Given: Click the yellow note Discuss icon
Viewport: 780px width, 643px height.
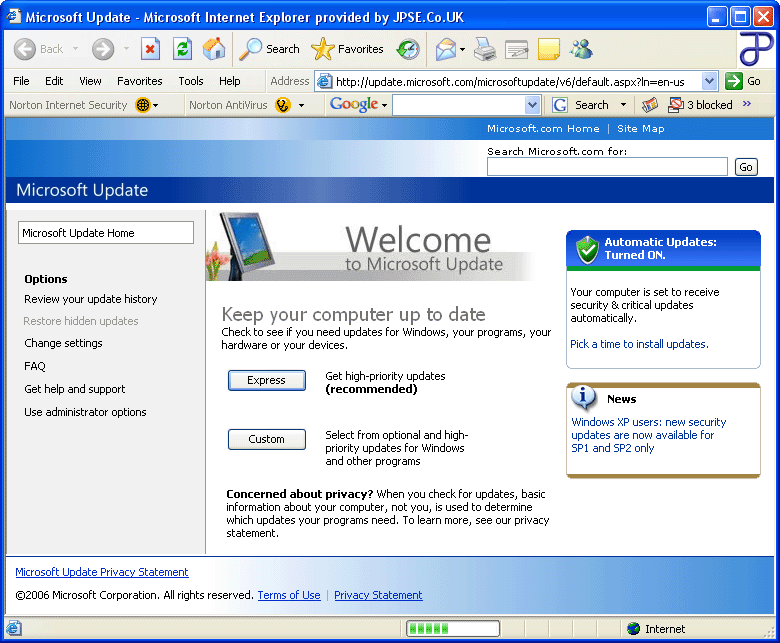Looking at the screenshot, I should pyautogui.click(x=549, y=49).
